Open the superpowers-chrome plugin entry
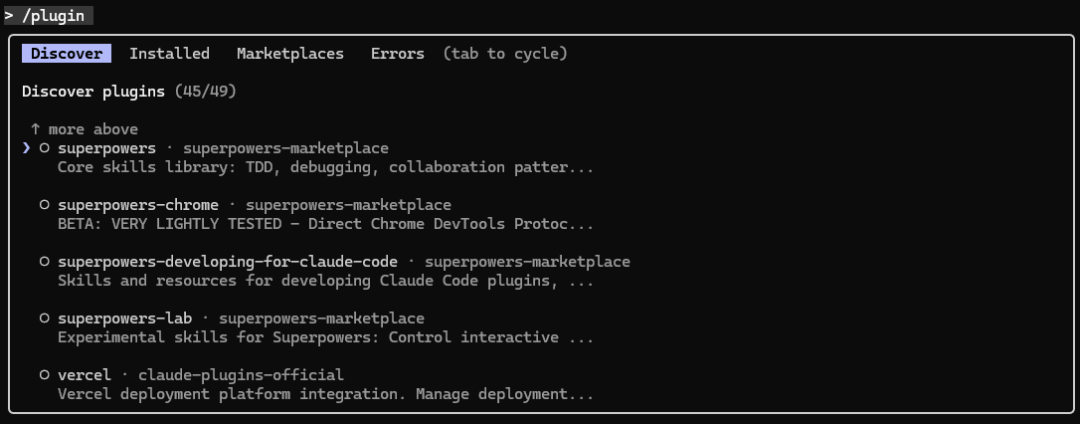 coord(138,205)
